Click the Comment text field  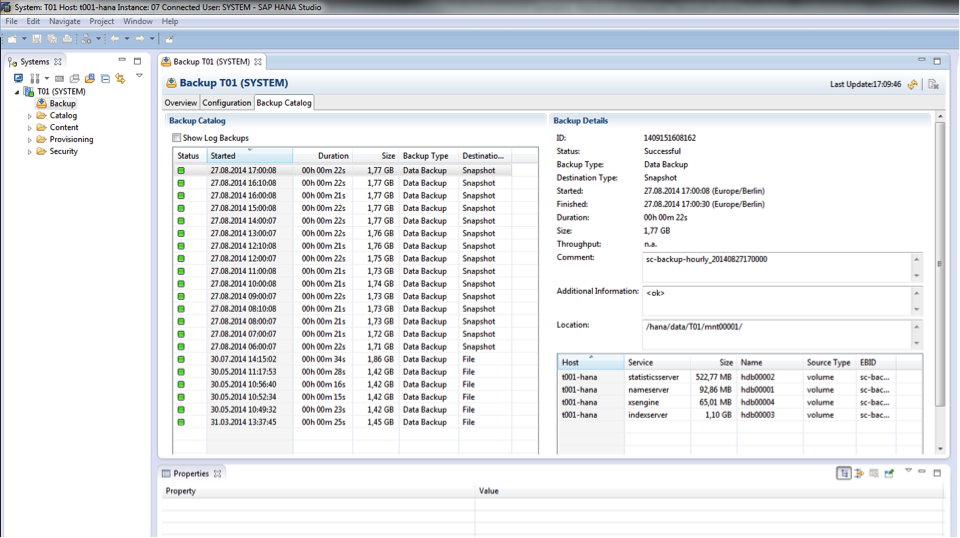[775, 266]
